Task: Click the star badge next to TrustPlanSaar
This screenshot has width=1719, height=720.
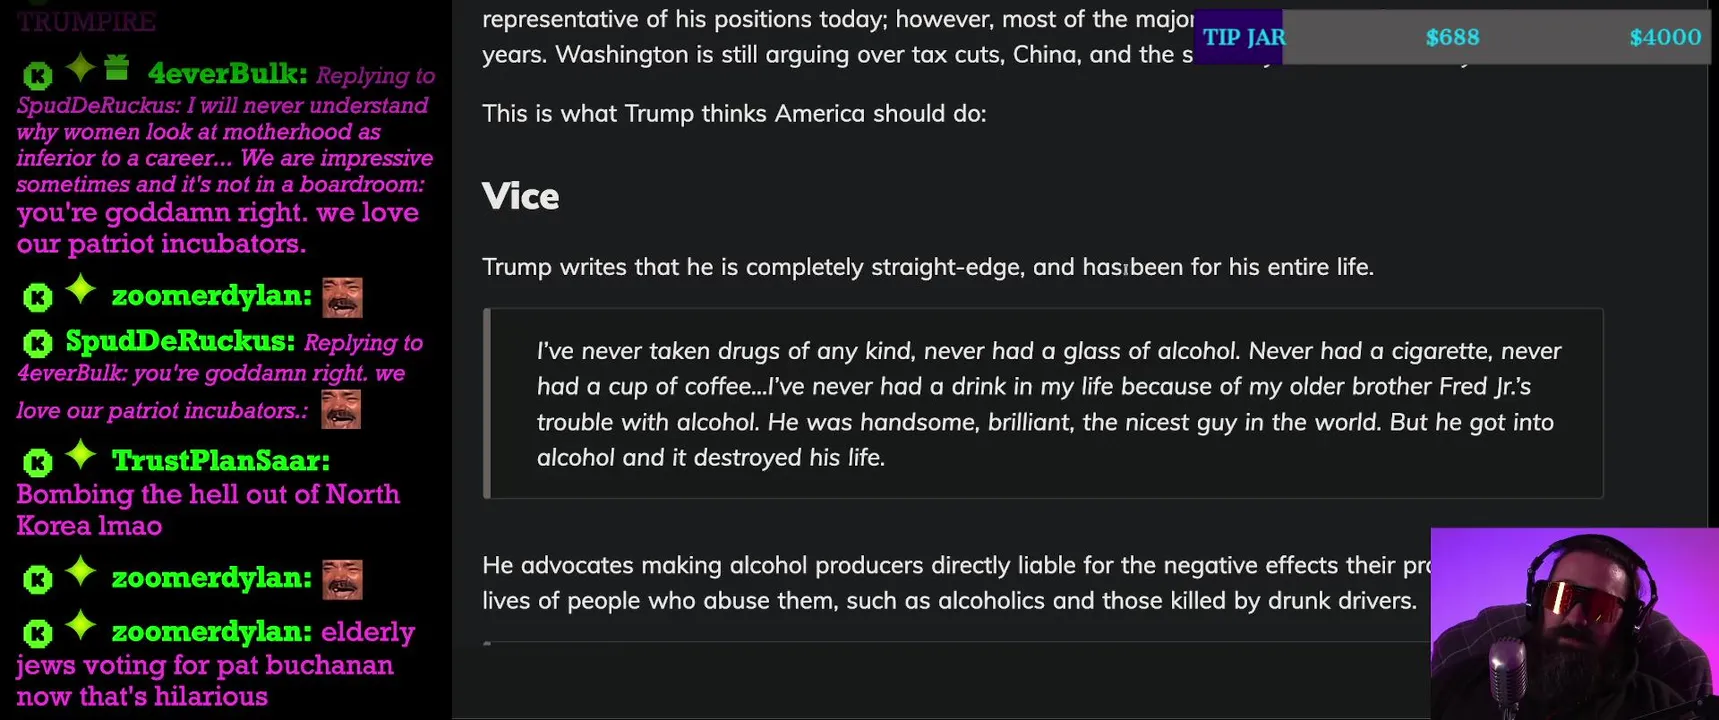Action: click(80, 455)
